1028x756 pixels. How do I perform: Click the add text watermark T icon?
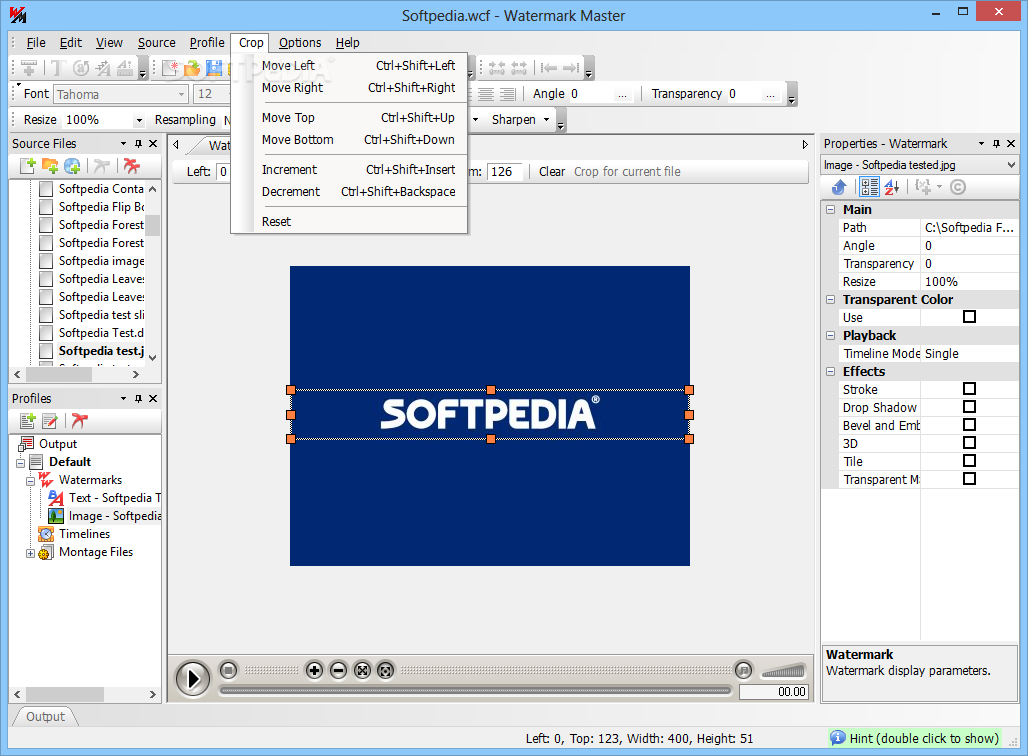pos(58,68)
